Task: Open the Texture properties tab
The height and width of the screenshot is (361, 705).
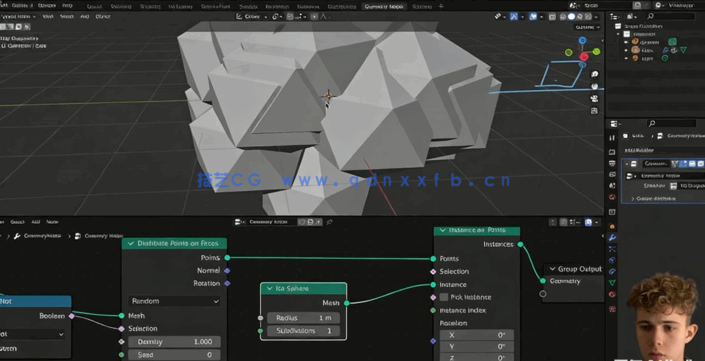Action: point(612,309)
